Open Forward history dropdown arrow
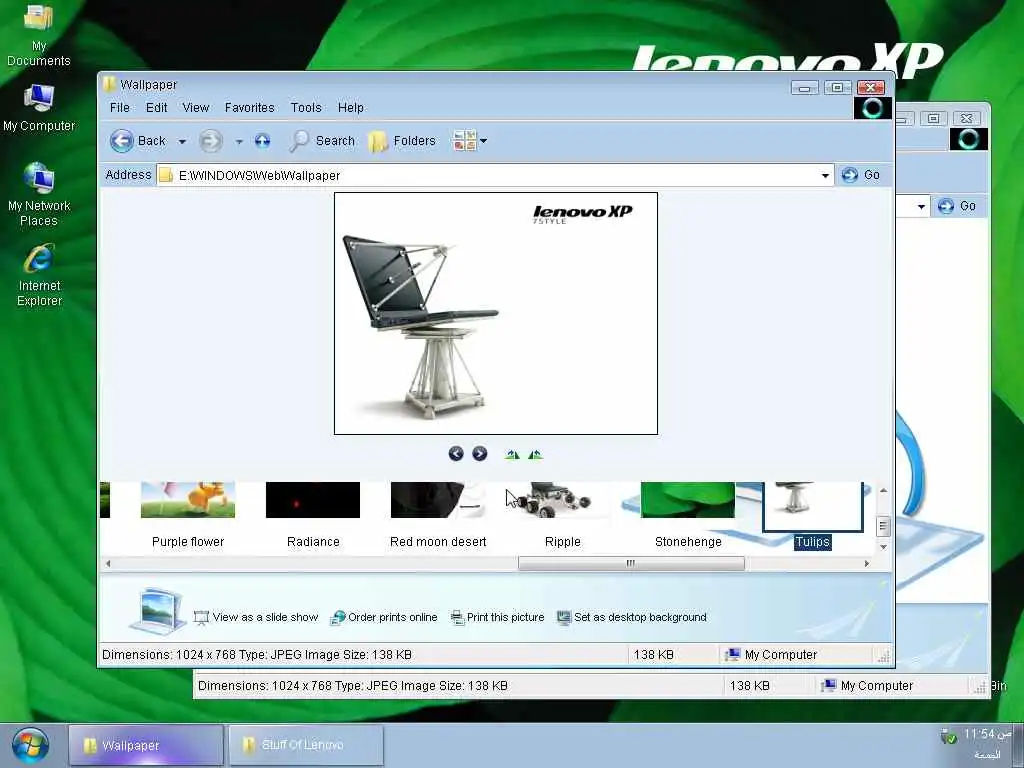1024x768 pixels. [x=239, y=141]
